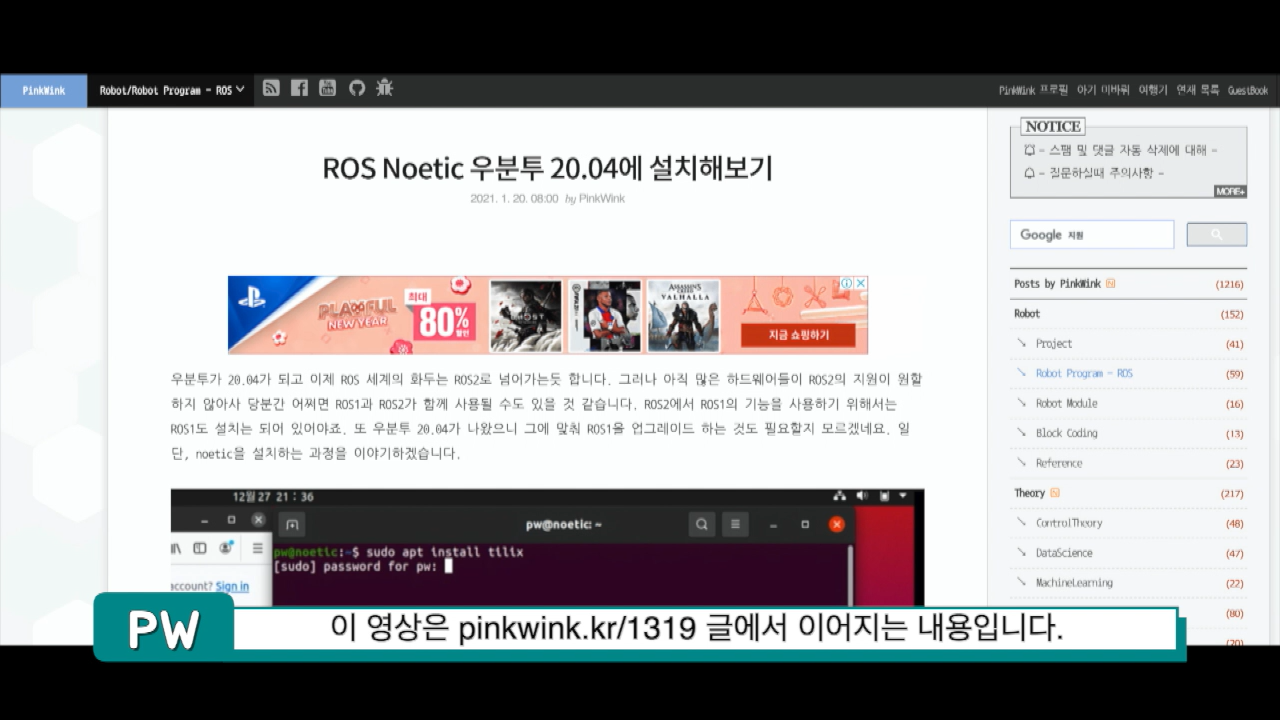Click the bug icon in header
The image size is (1280, 720).
point(385,88)
